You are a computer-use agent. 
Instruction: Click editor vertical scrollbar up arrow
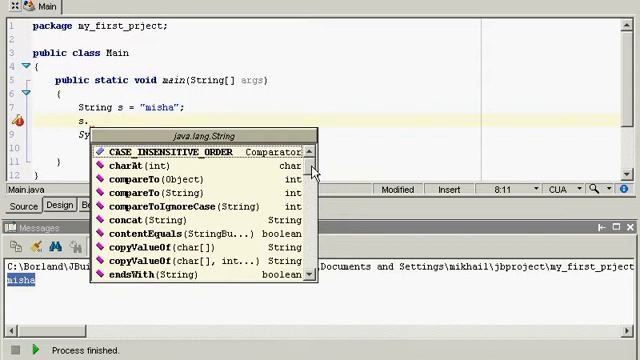(x=627, y=25)
